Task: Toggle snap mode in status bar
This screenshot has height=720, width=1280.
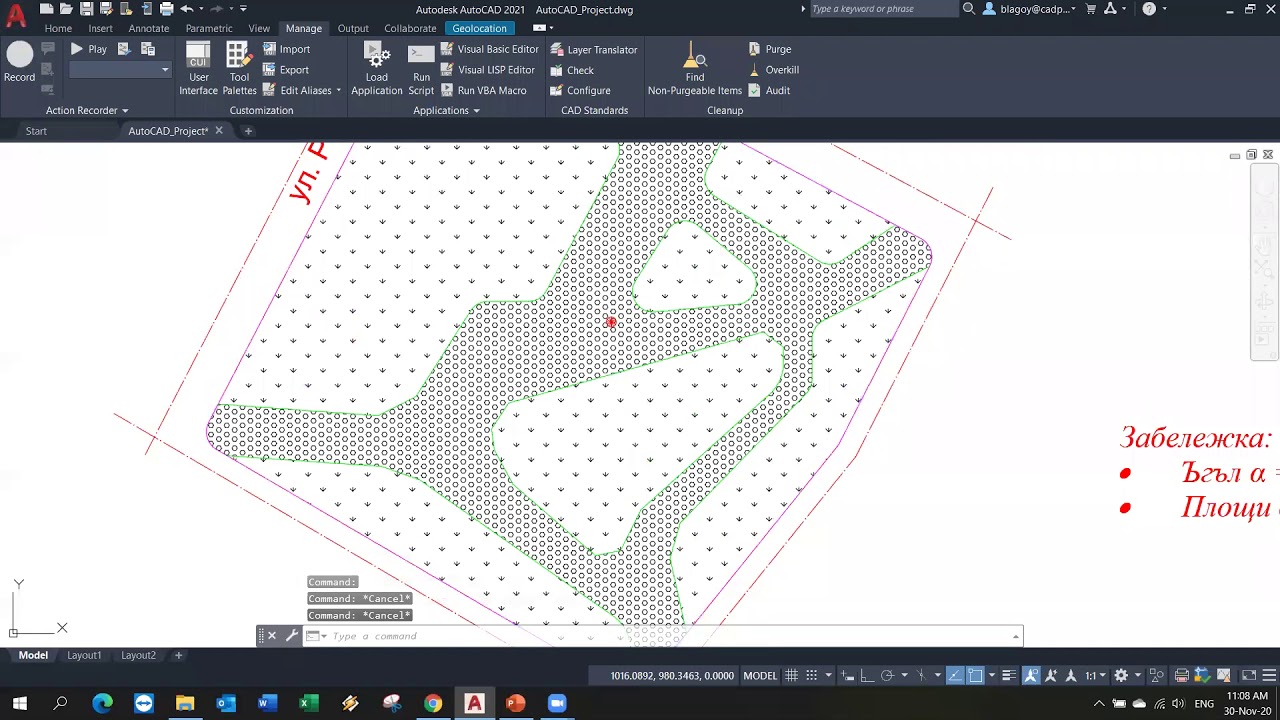Action: coord(813,676)
